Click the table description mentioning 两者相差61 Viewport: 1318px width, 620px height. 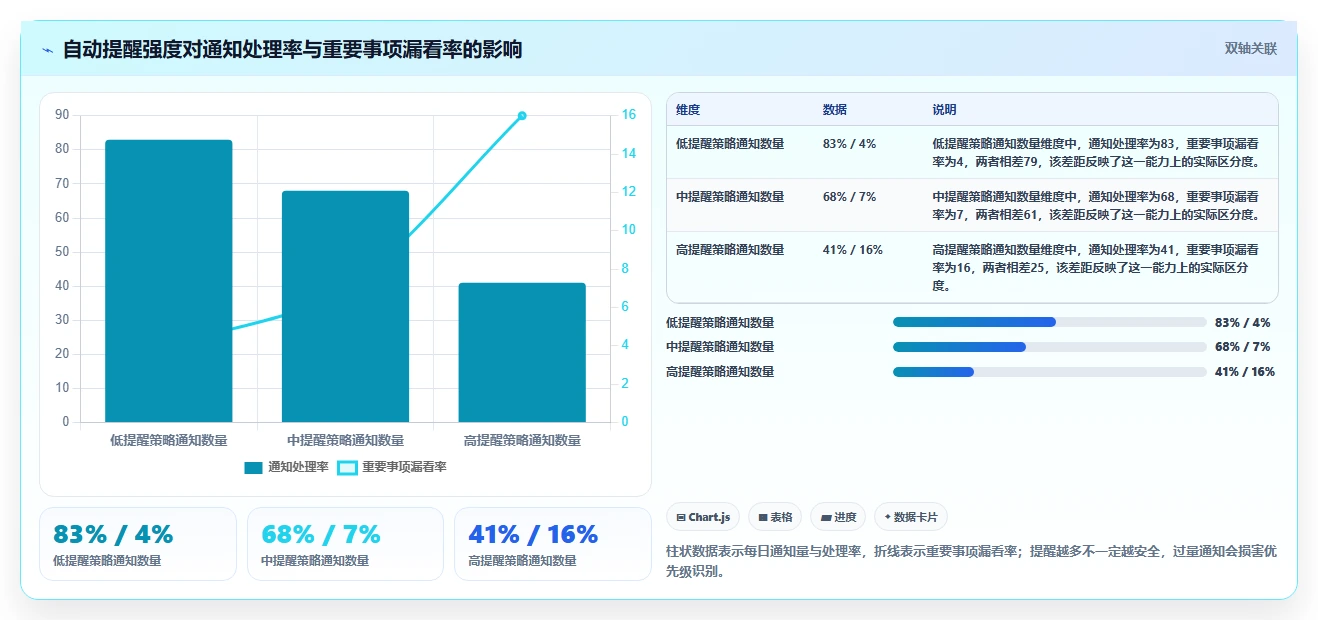[1096, 205]
